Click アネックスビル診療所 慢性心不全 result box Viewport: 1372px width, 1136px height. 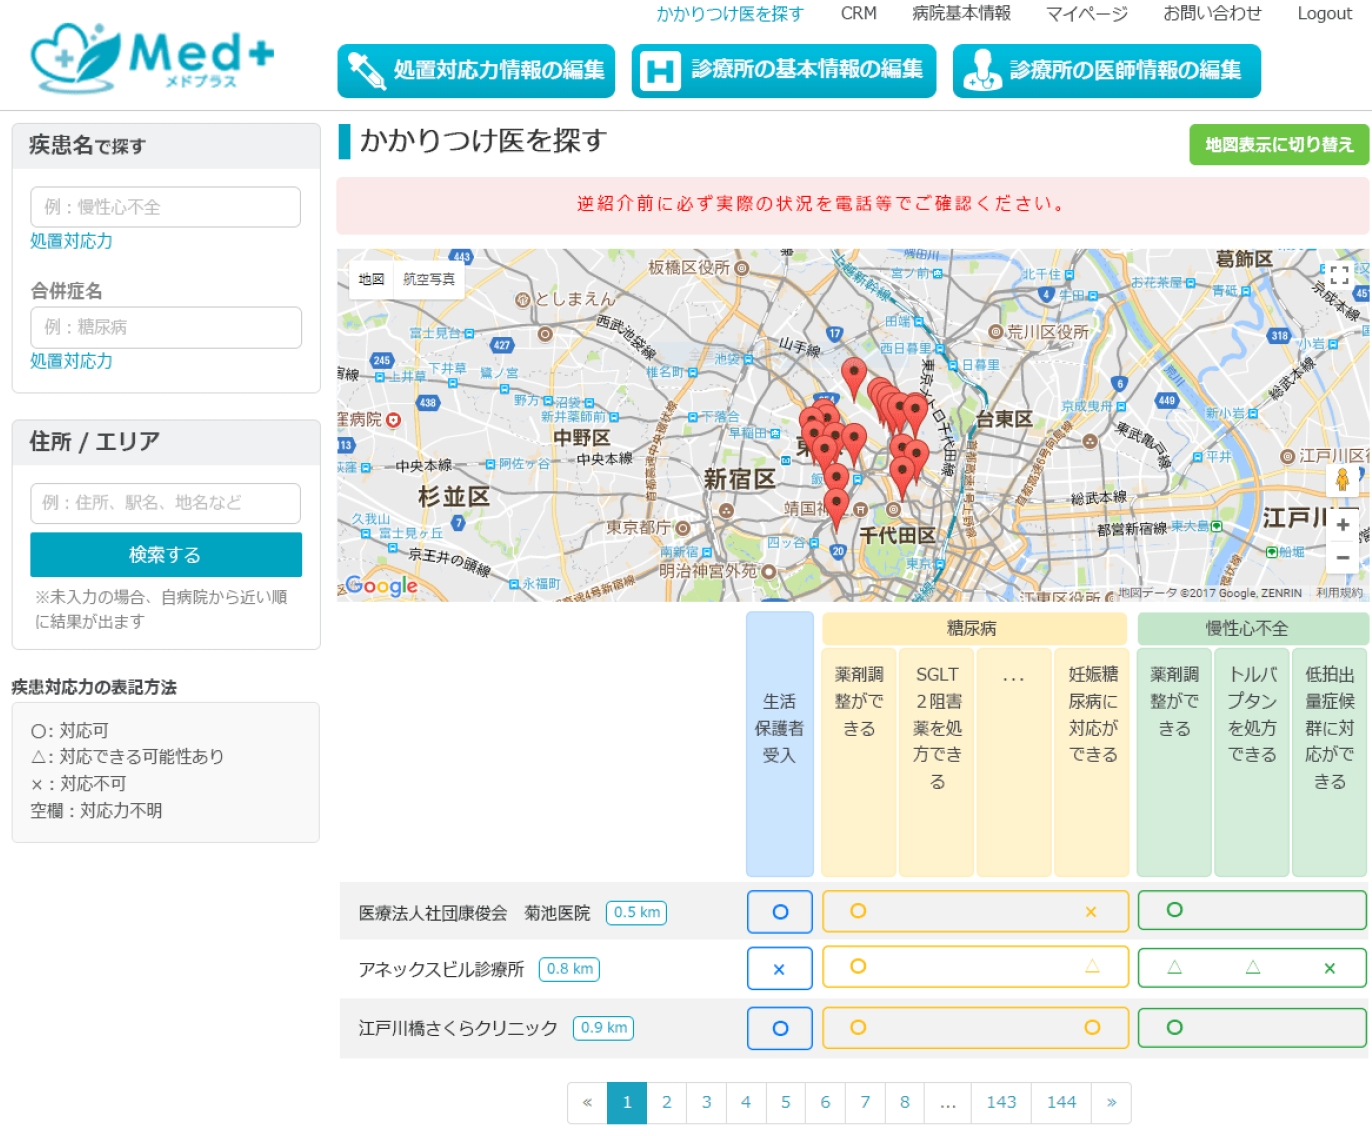[x=1252, y=967]
